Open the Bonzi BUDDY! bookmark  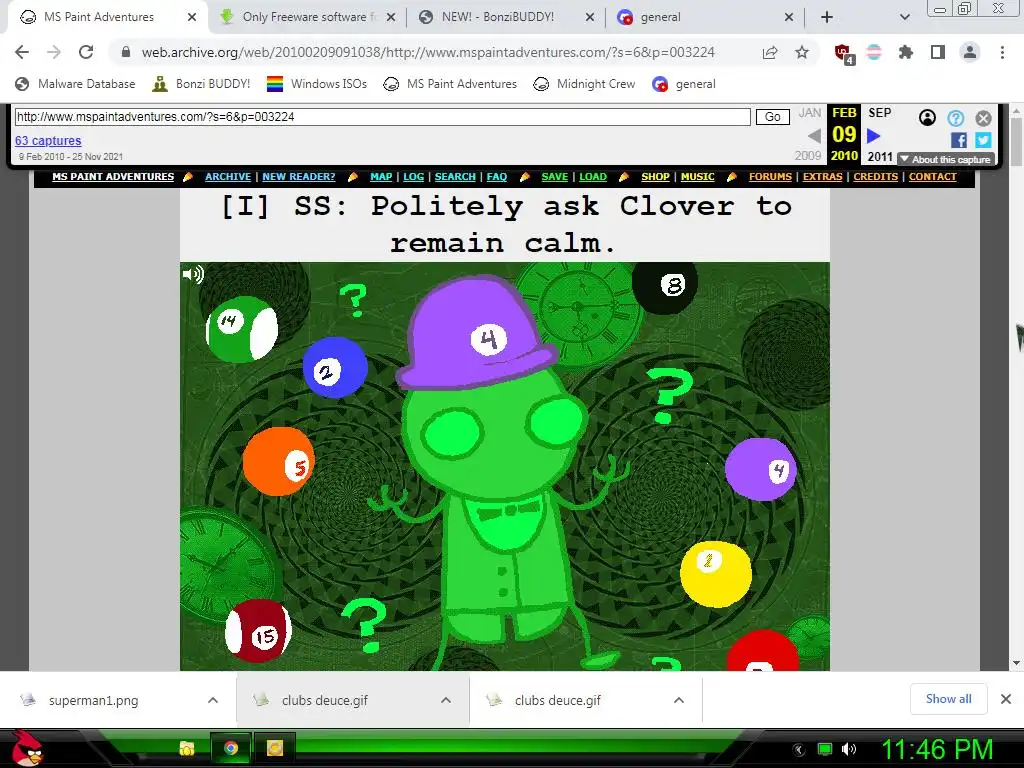[201, 84]
